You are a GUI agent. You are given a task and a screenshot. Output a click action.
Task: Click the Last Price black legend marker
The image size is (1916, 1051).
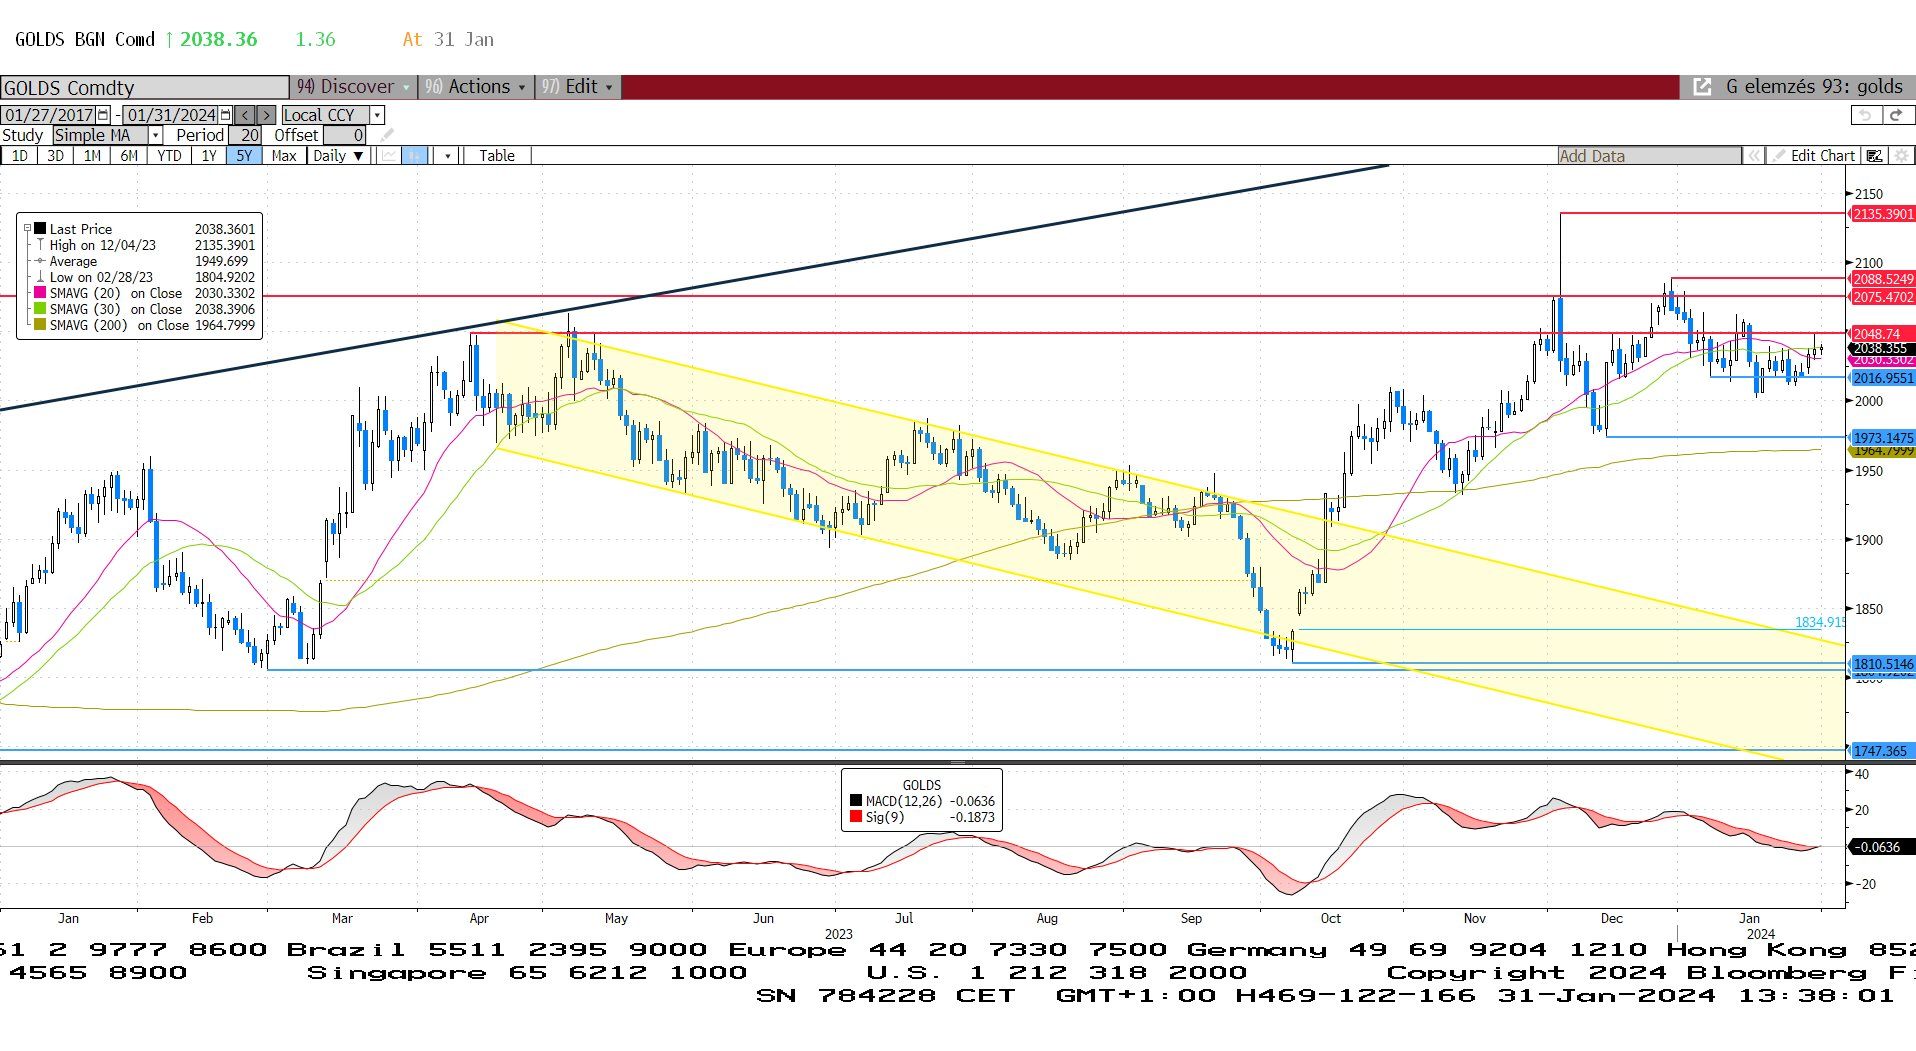coord(40,228)
